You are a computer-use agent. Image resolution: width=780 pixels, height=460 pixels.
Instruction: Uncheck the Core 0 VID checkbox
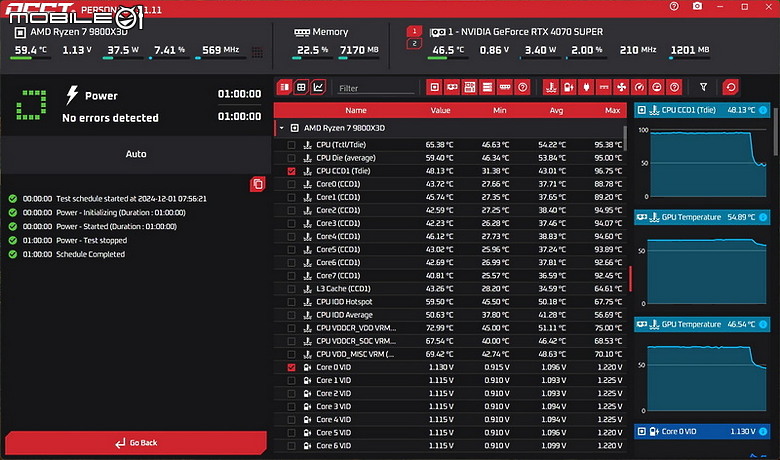[292, 368]
